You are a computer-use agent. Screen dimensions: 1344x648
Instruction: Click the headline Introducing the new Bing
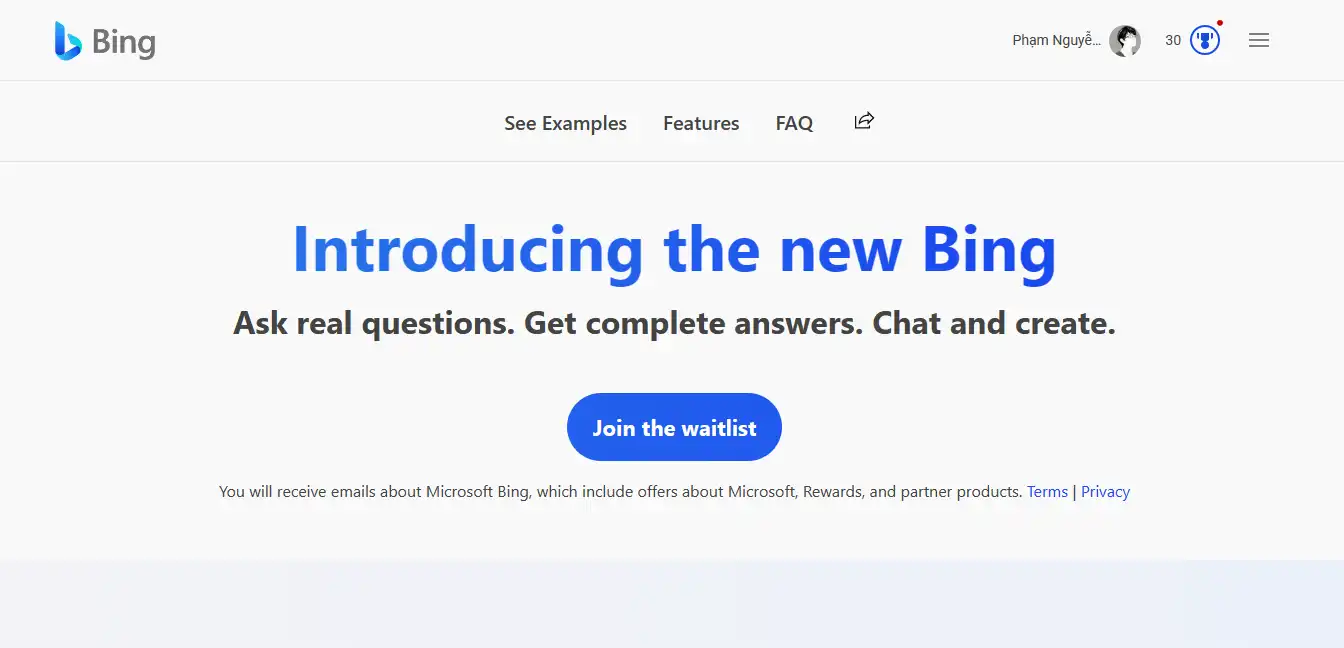pyautogui.click(x=674, y=250)
